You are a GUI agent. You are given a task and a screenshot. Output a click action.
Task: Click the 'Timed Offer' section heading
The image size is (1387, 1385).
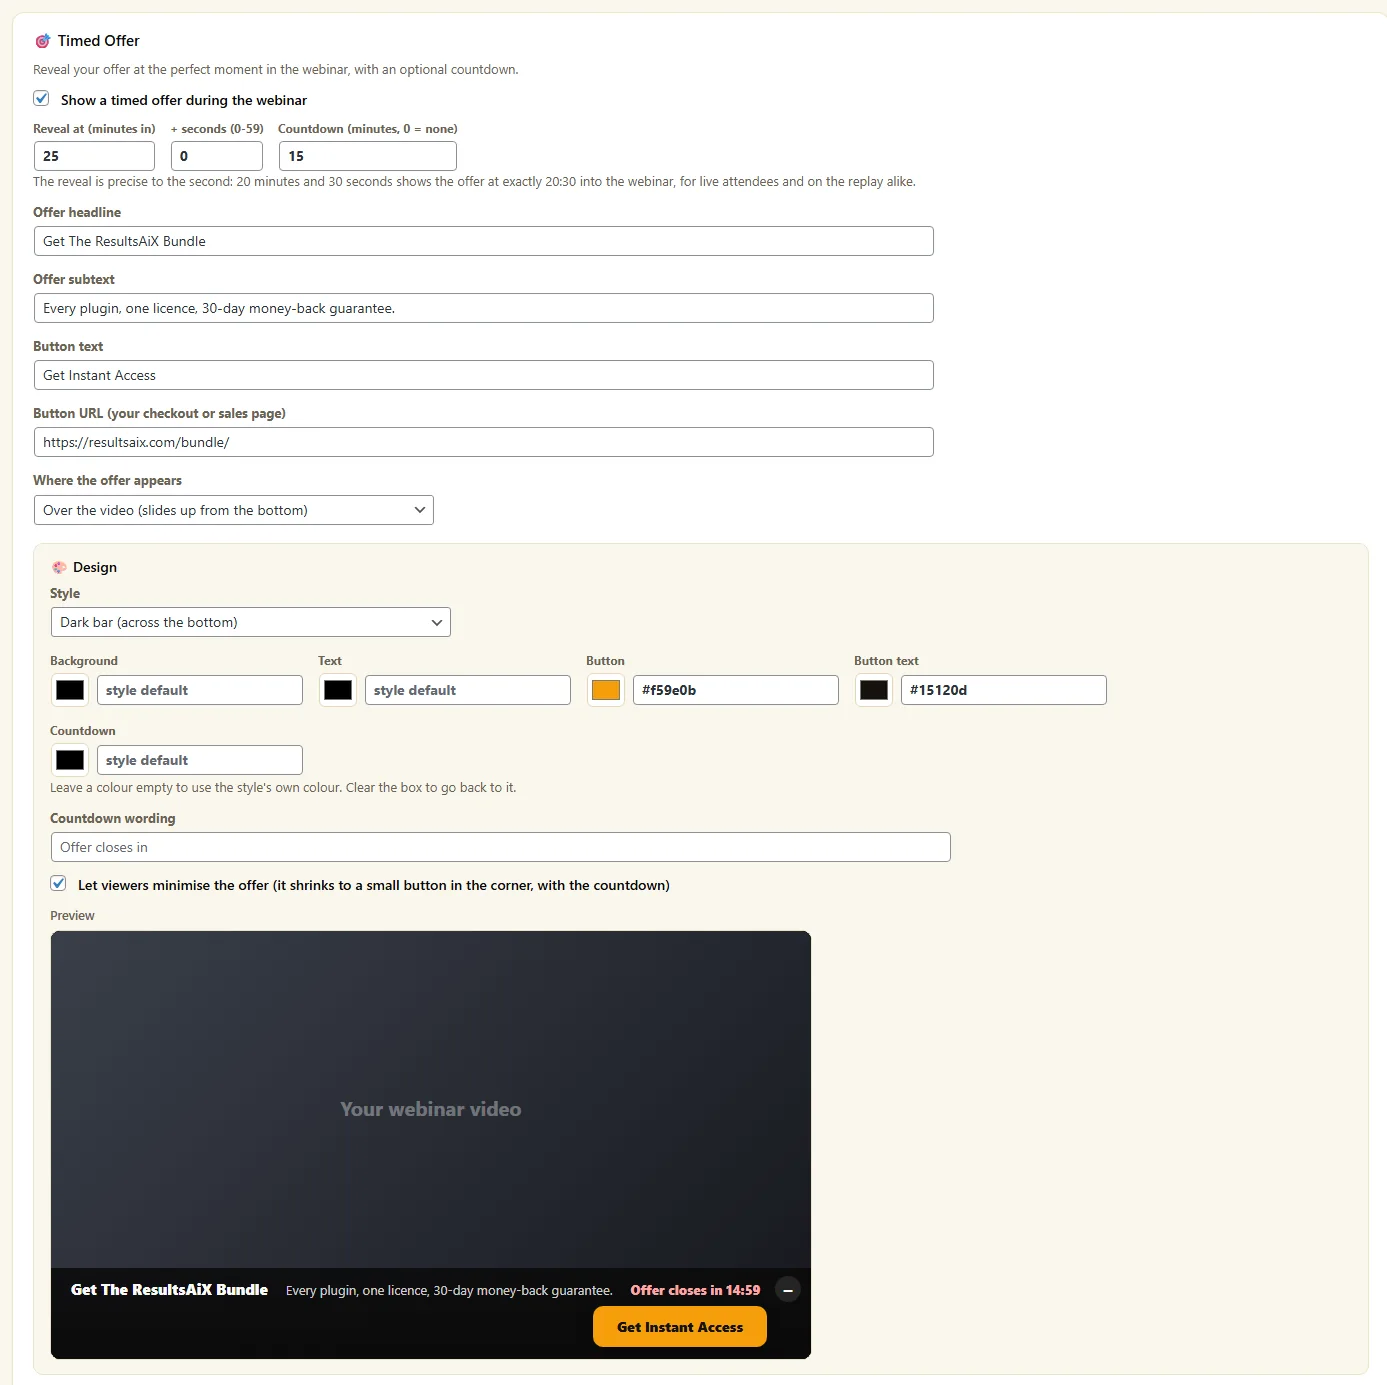click(98, 41)
